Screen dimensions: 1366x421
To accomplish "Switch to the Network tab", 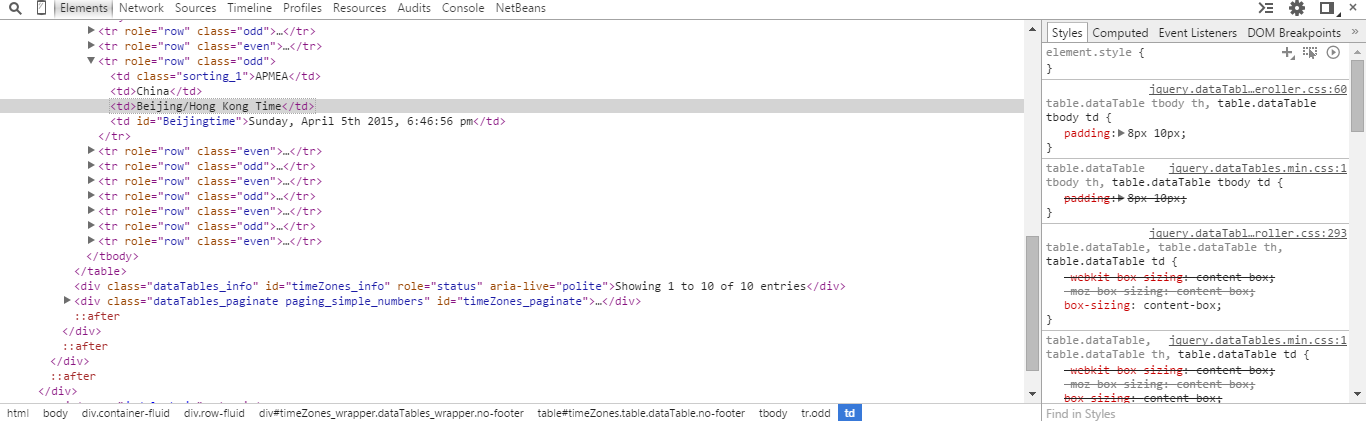I will pos(141,8).
